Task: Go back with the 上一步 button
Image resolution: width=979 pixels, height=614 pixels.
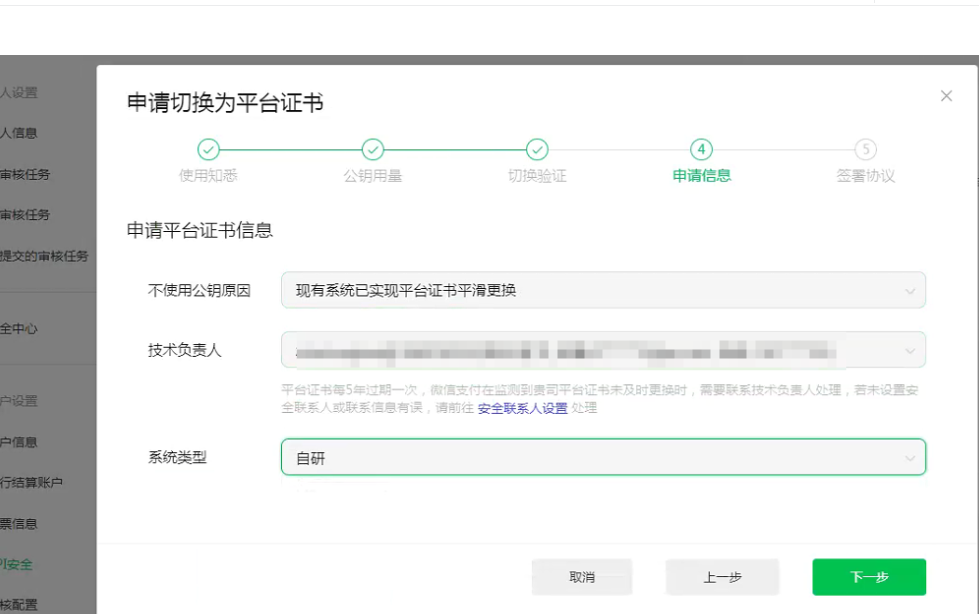Action: coord(722,577)
